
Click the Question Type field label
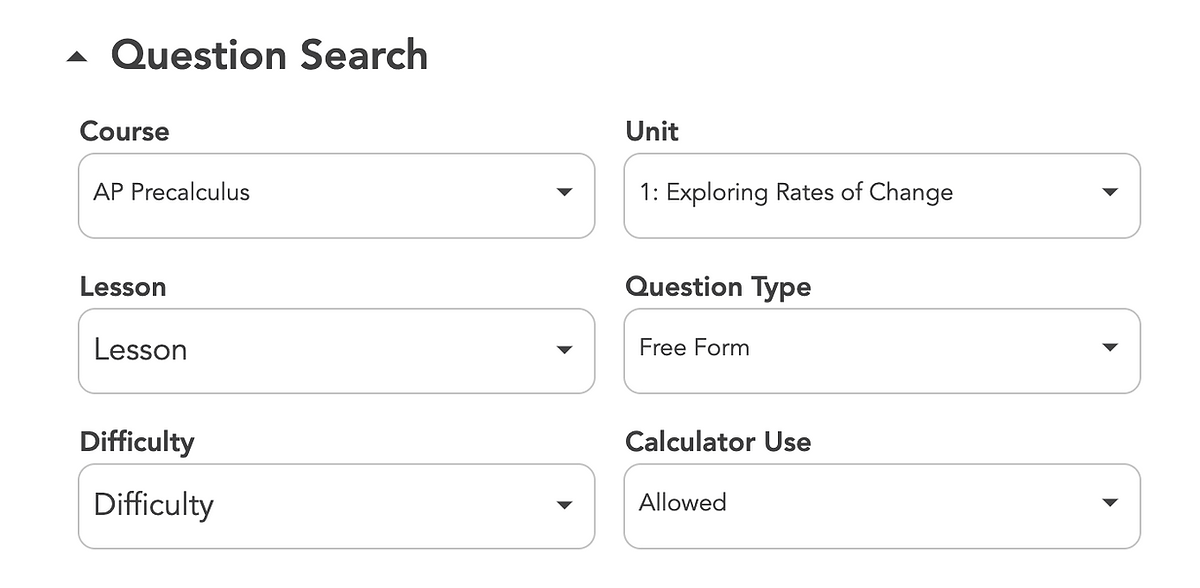point(717,287)
